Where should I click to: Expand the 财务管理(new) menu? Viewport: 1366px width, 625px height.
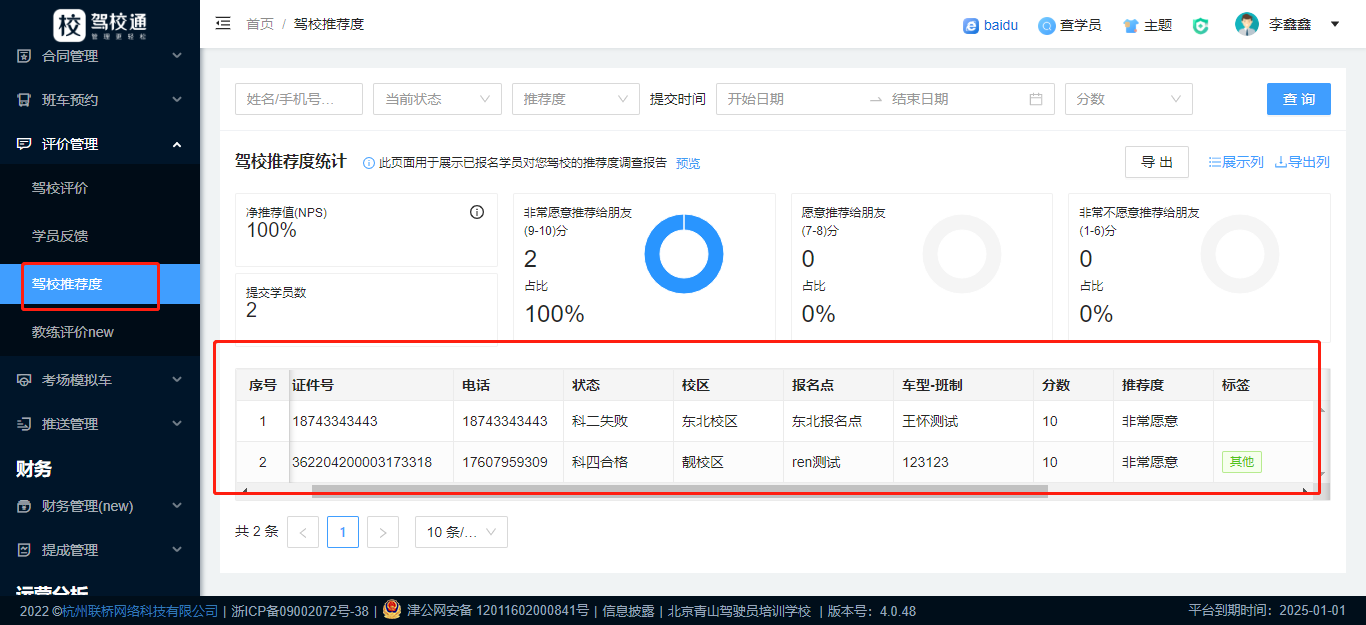(177, 506)
